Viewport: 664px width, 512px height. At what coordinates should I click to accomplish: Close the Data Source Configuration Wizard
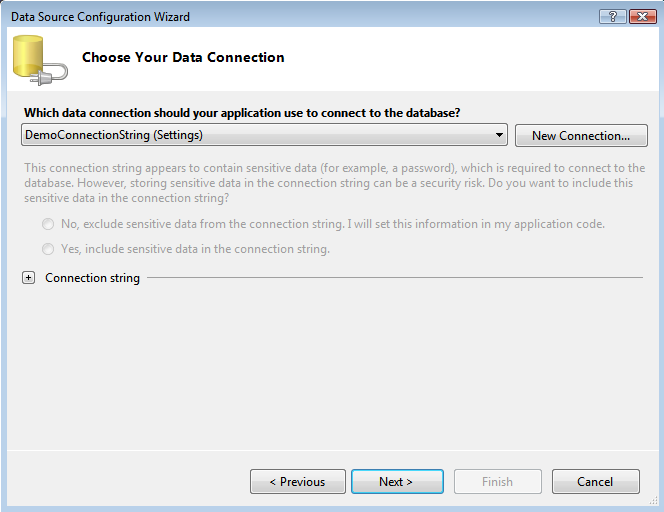pyautogui.click(x=639, y=16)
